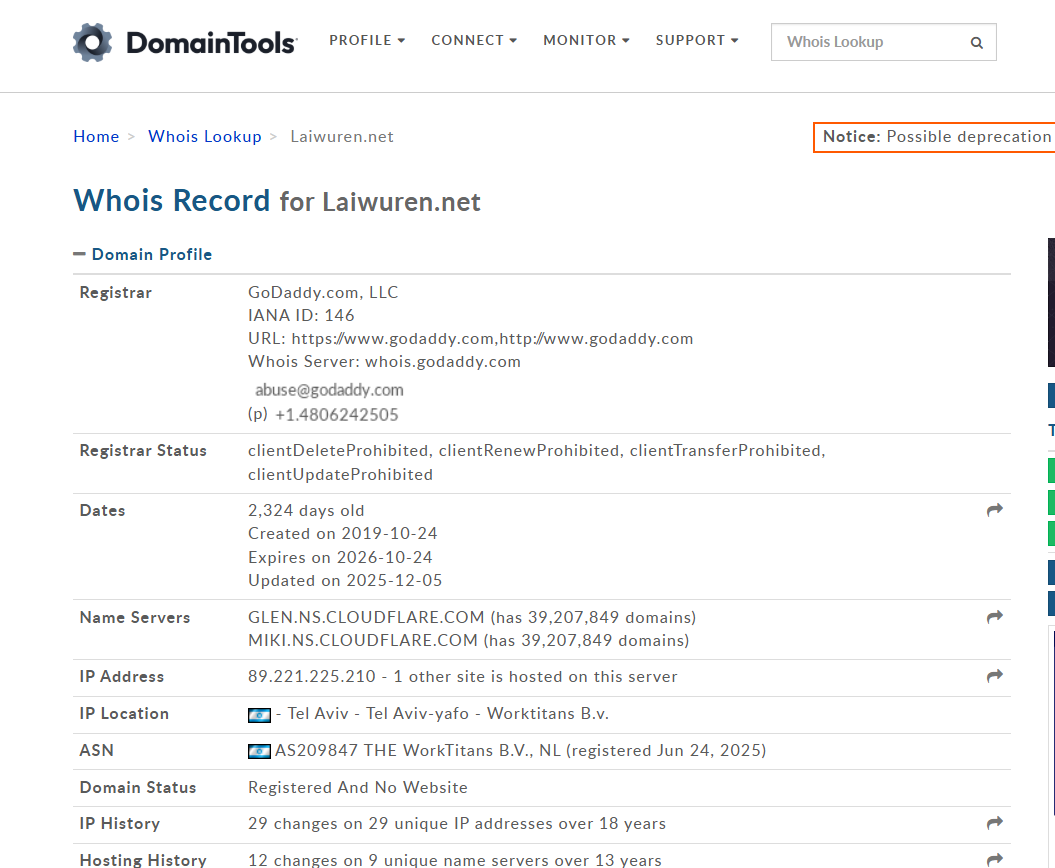The width and height of the screenshot is (1055, 868).
Task: Open the CONNECT dropdown menu
Action: tap(474, 40)
